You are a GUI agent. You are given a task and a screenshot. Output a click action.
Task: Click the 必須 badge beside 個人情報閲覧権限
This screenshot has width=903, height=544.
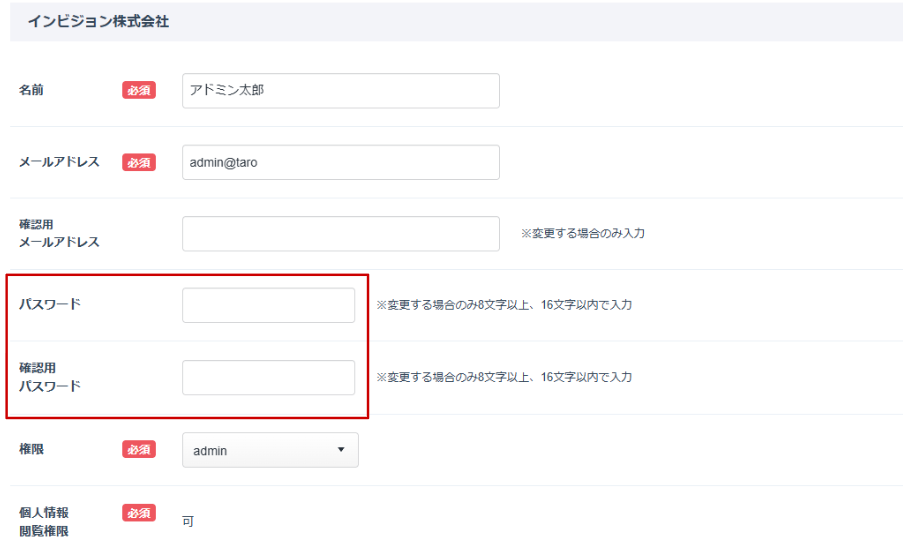pos(139,513)
